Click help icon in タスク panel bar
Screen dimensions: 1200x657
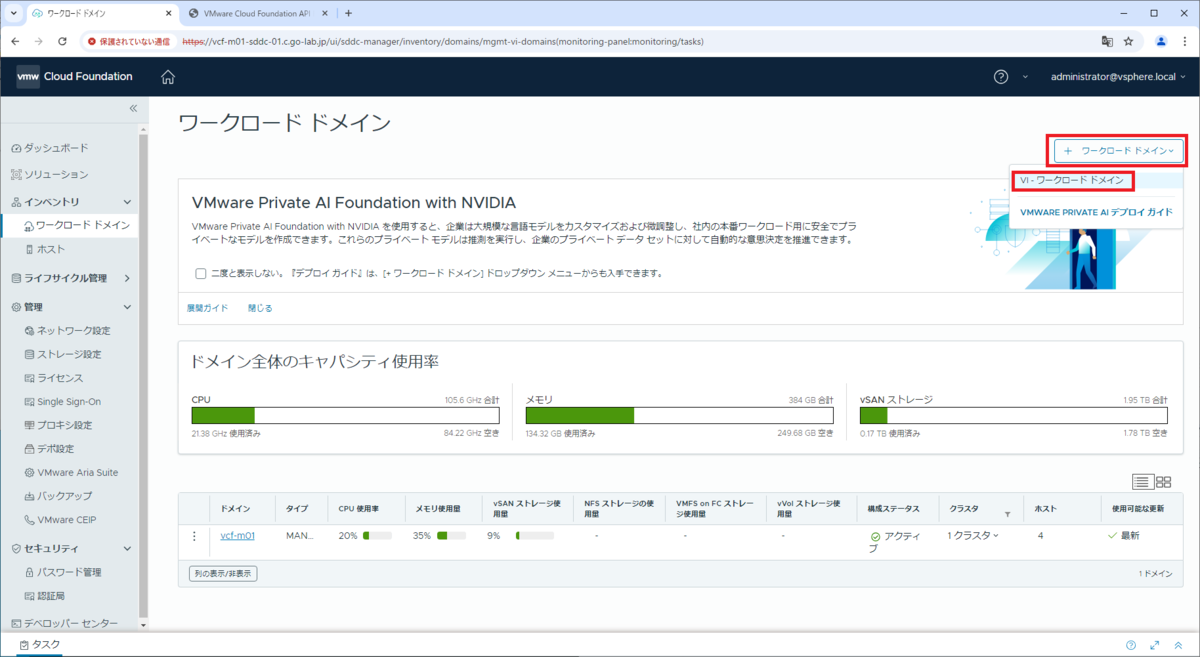tap(1131, 645)
